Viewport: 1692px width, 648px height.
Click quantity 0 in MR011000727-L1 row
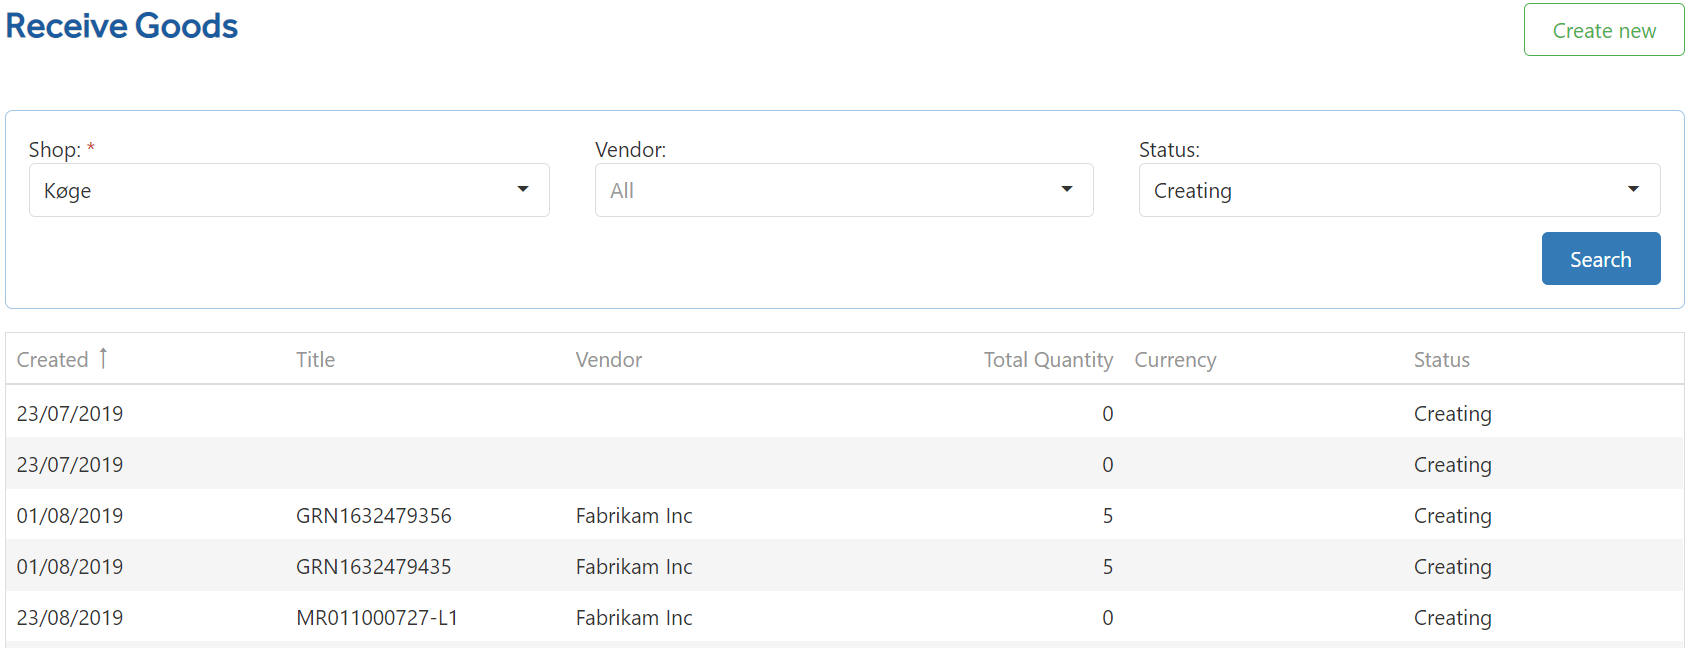click(1108, 618)
